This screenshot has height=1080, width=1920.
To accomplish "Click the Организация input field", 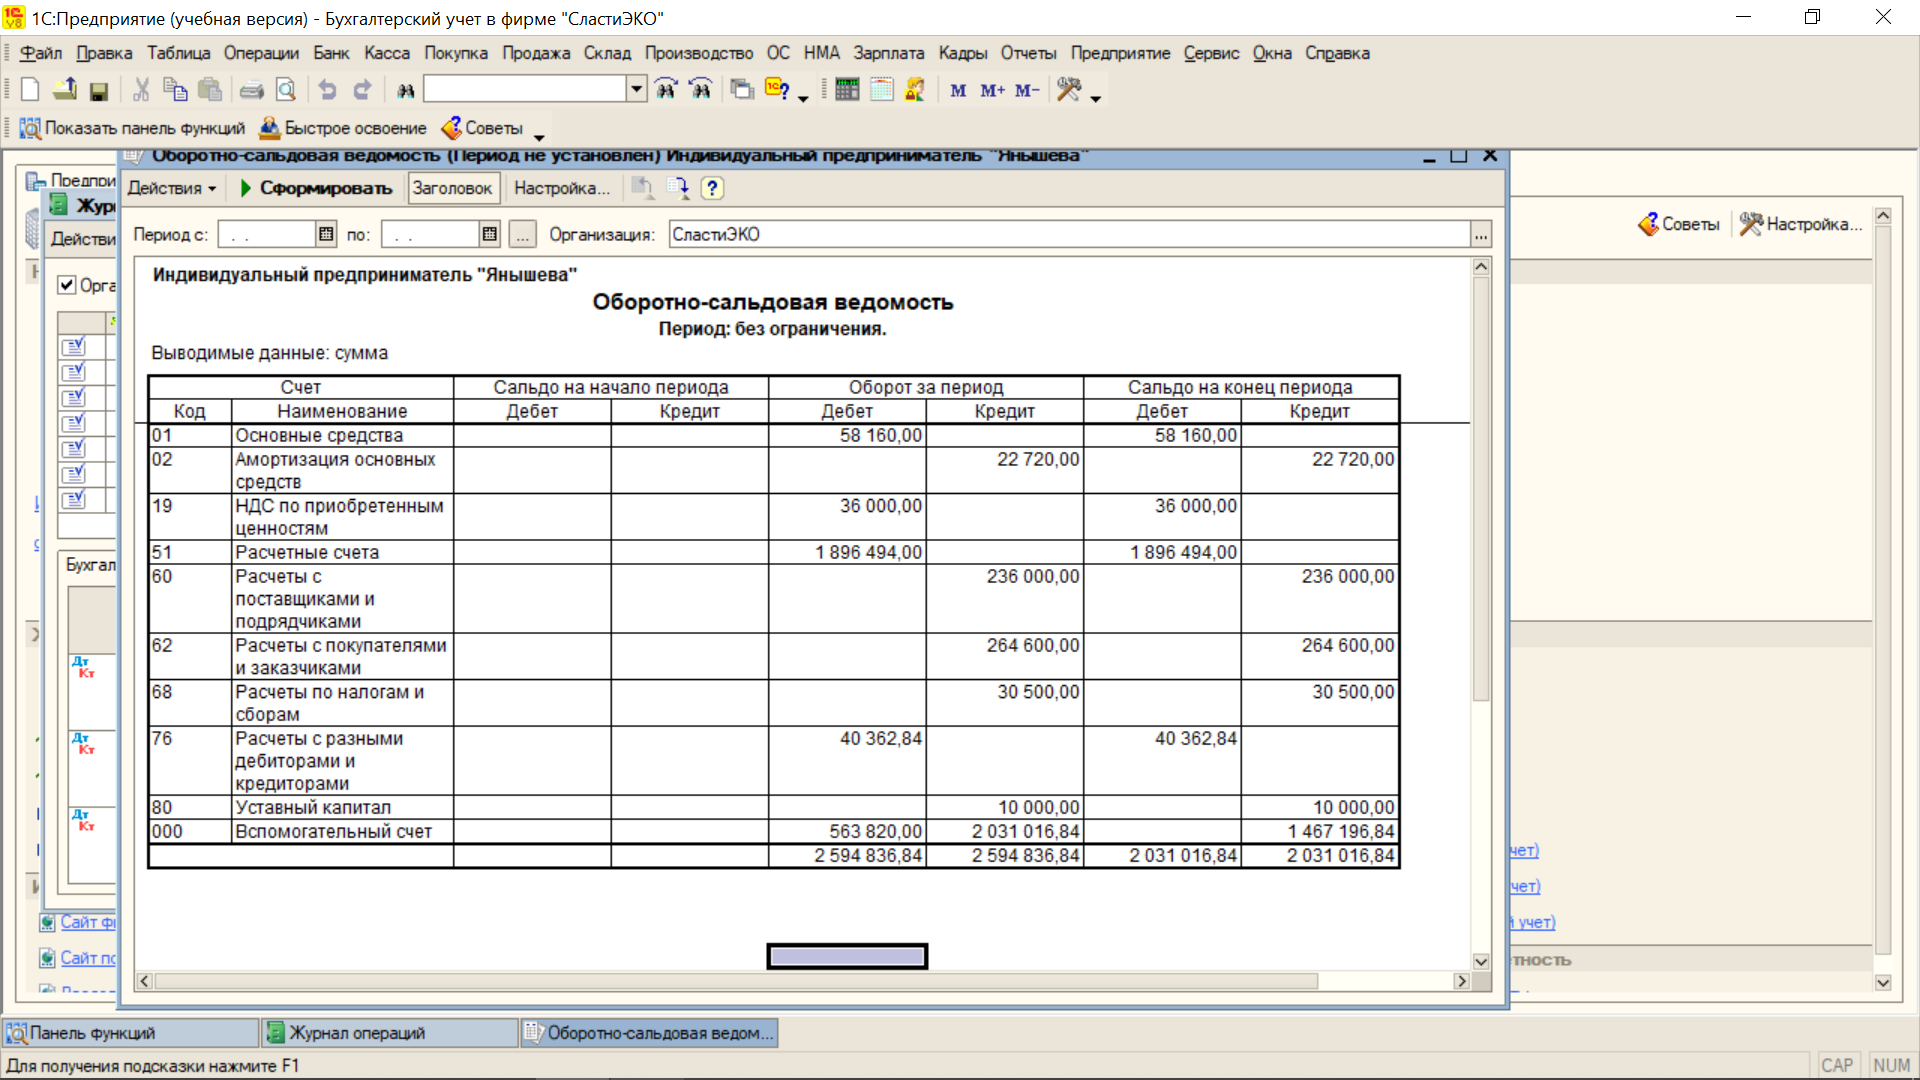I will coord(1068,234).
